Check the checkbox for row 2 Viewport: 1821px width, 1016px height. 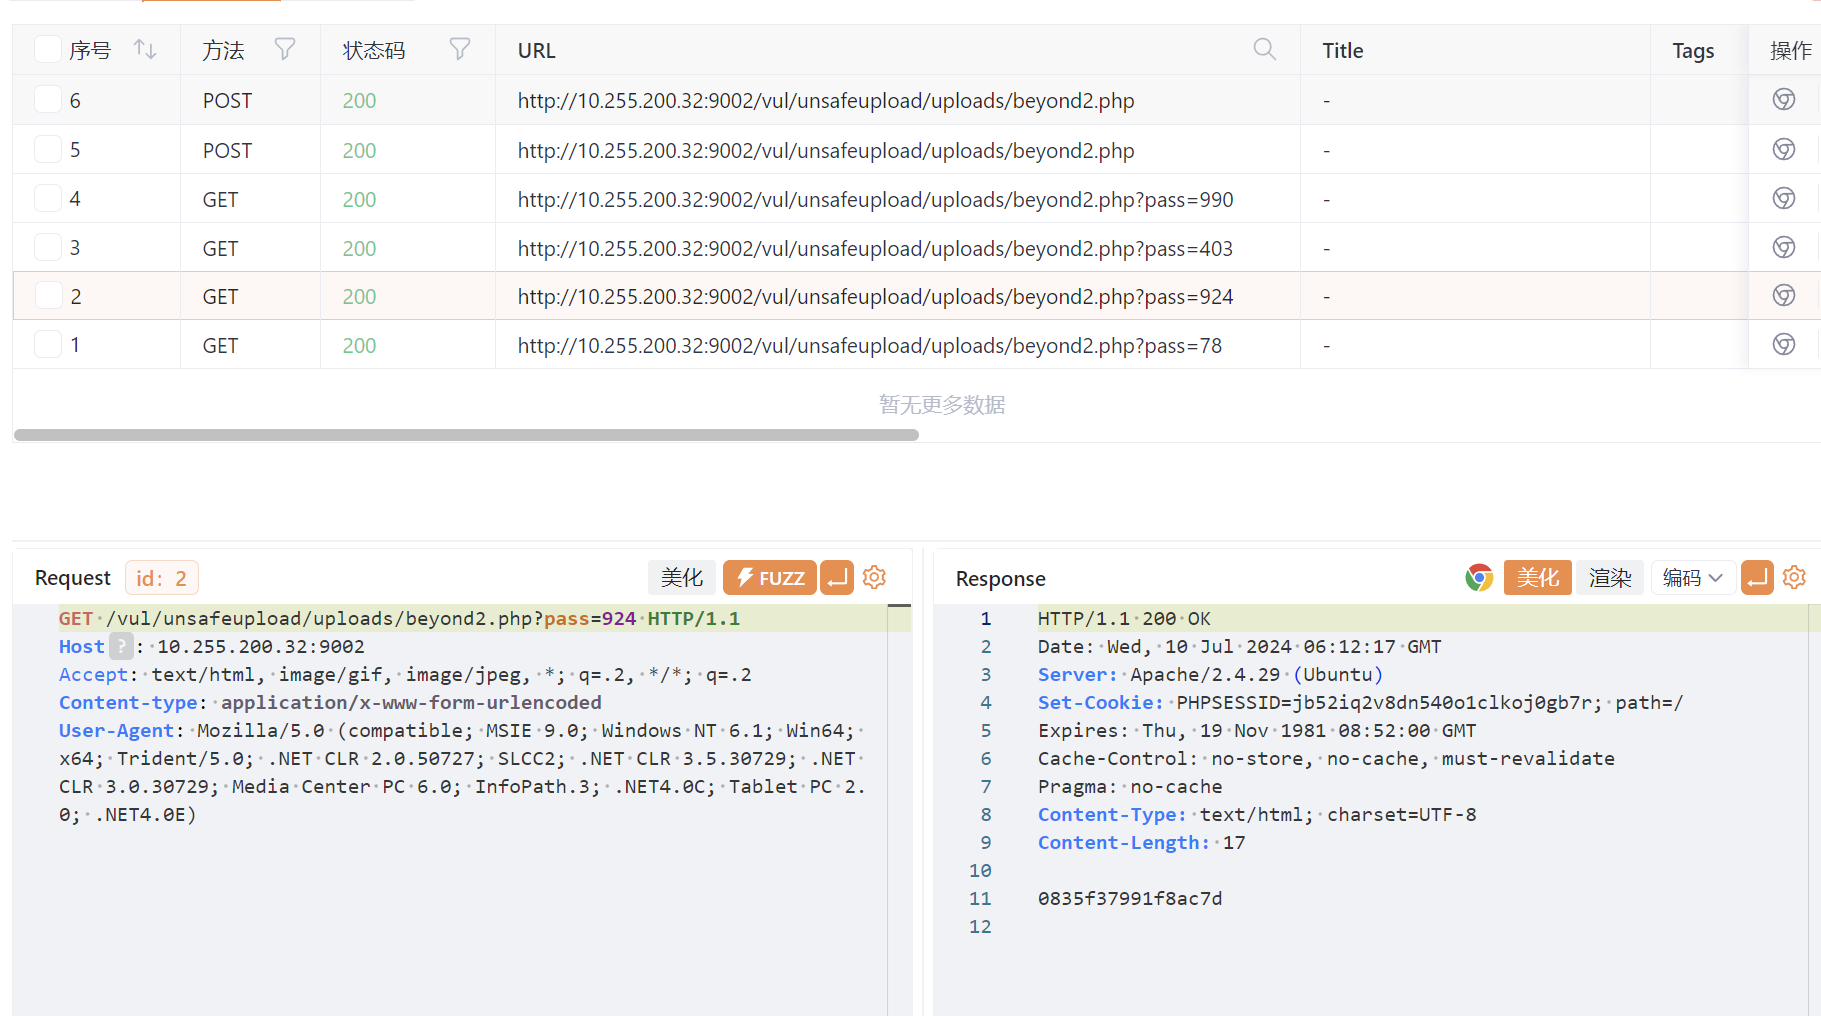pyautogui.click(x=48, y=295)
